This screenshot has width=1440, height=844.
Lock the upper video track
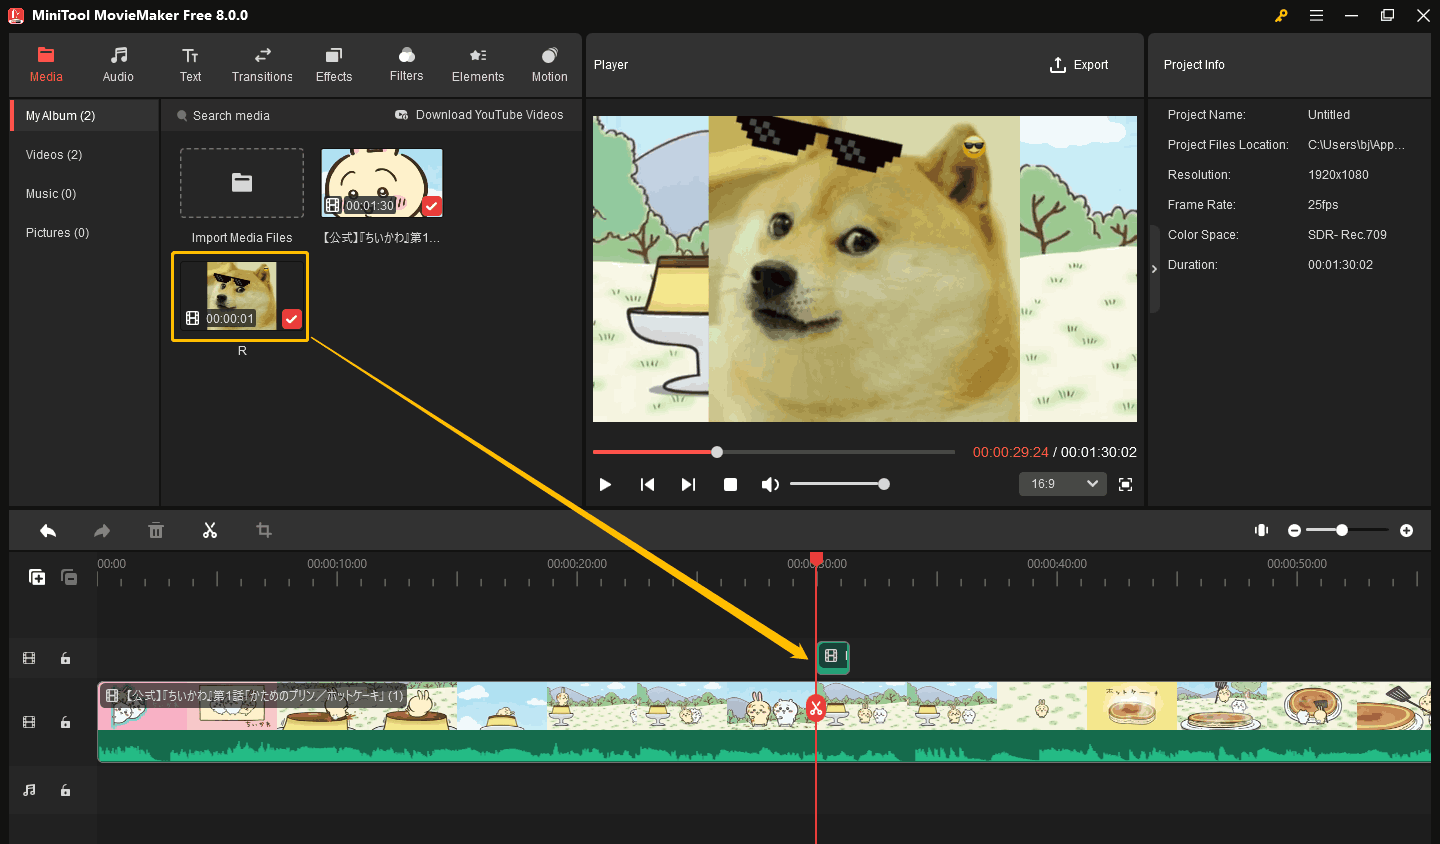pyautogui.click(x=65, y=658)
